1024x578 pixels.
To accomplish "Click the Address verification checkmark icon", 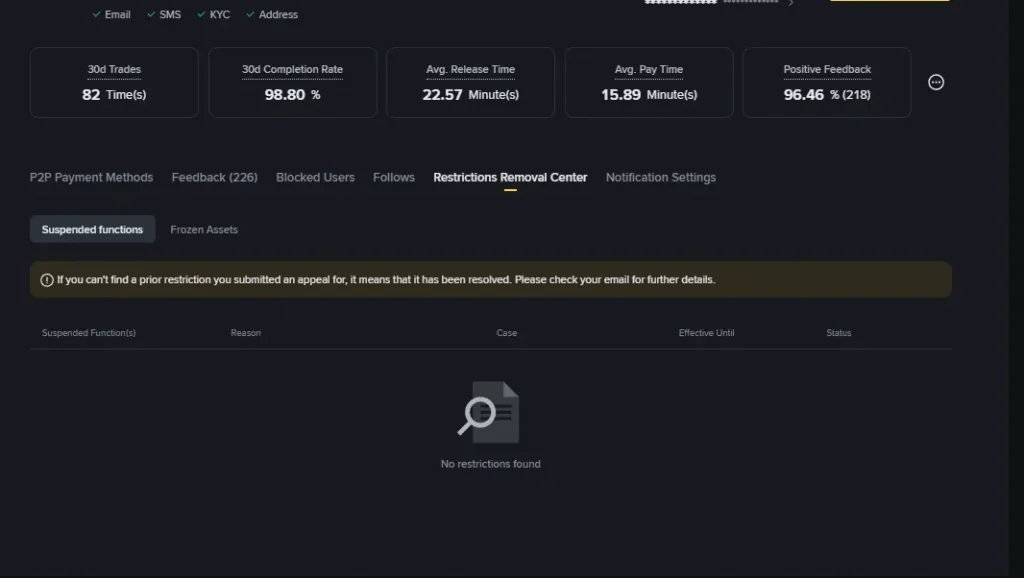I will pos(251,15).
